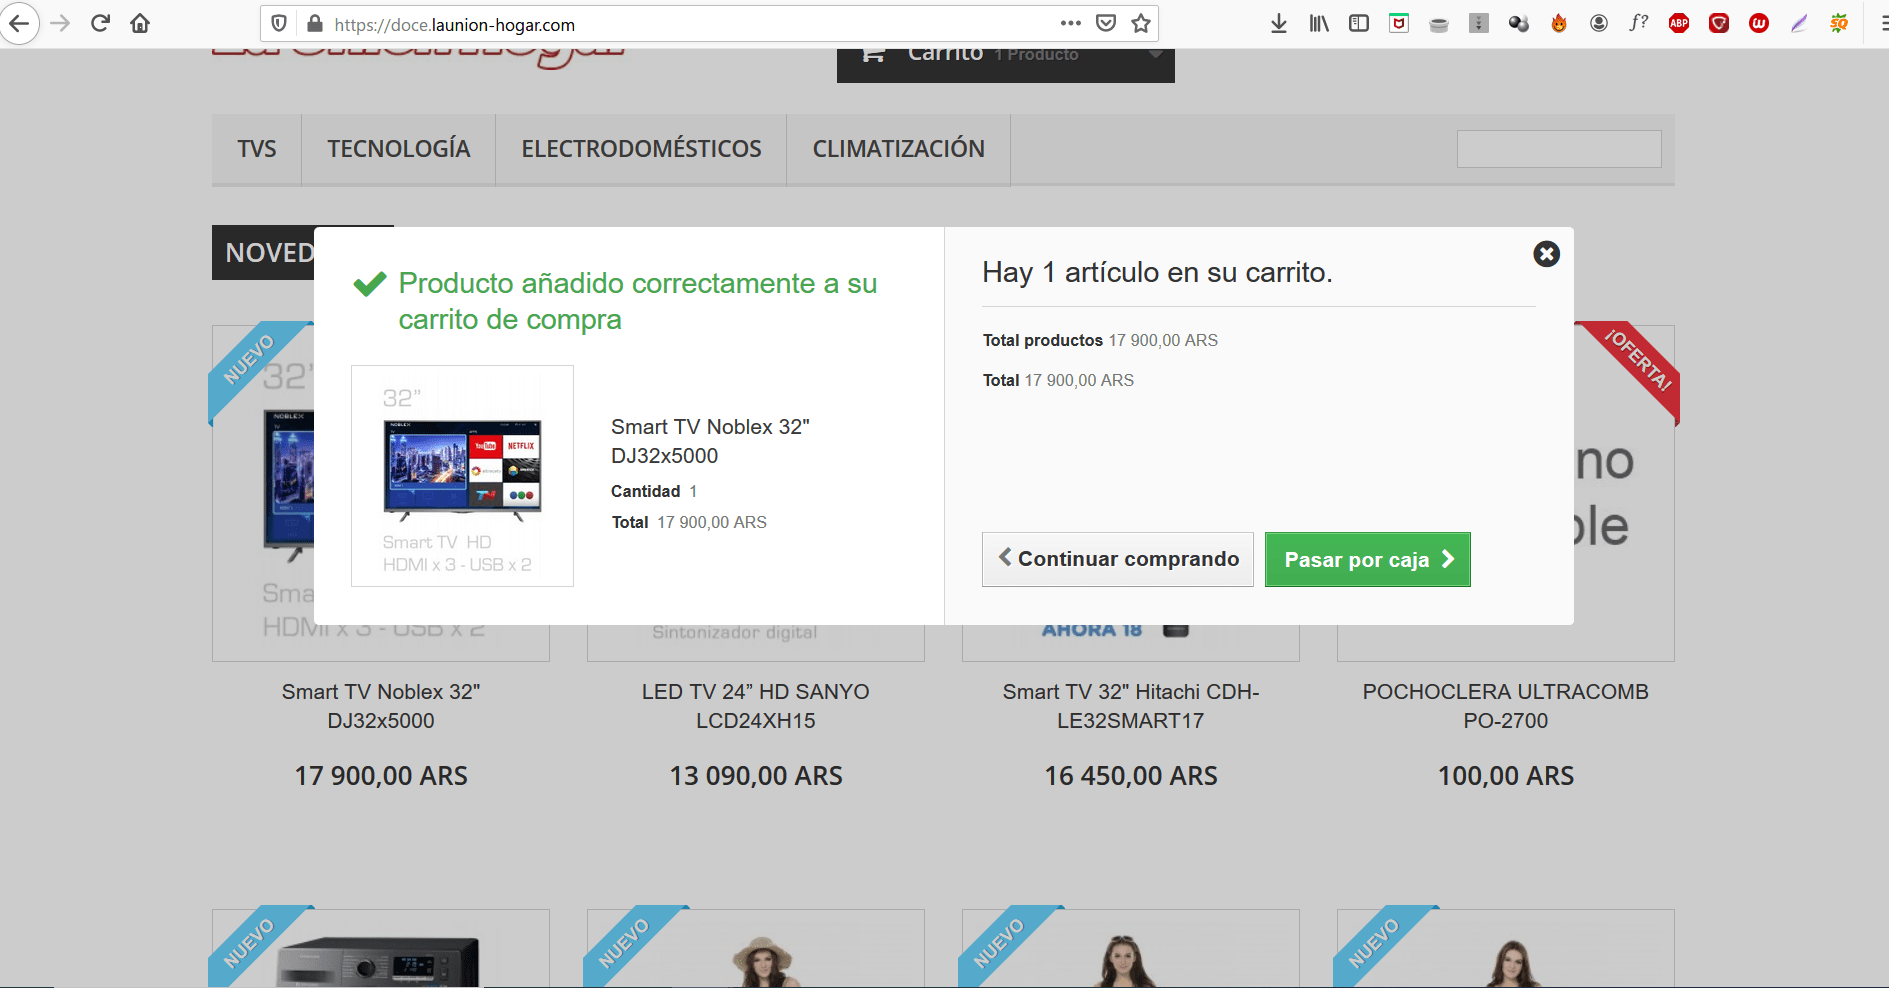Open page actions three-dot menu
The width and height of the screenshot is (1889, 988).
click(1071, 23)
